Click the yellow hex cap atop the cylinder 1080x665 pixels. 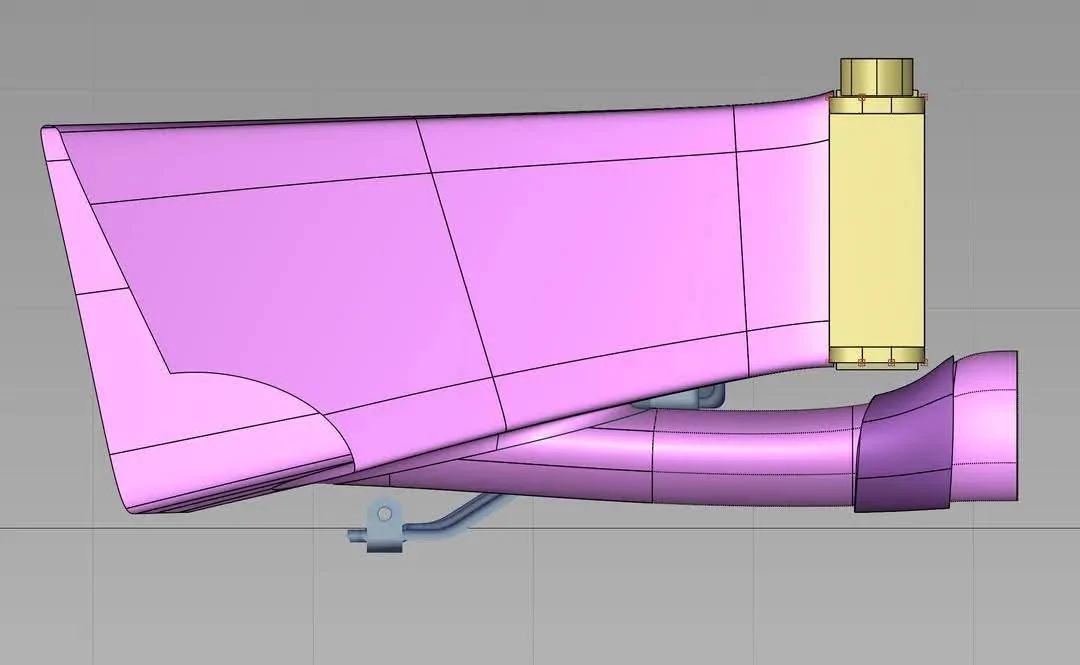click(x=876, y=75)
